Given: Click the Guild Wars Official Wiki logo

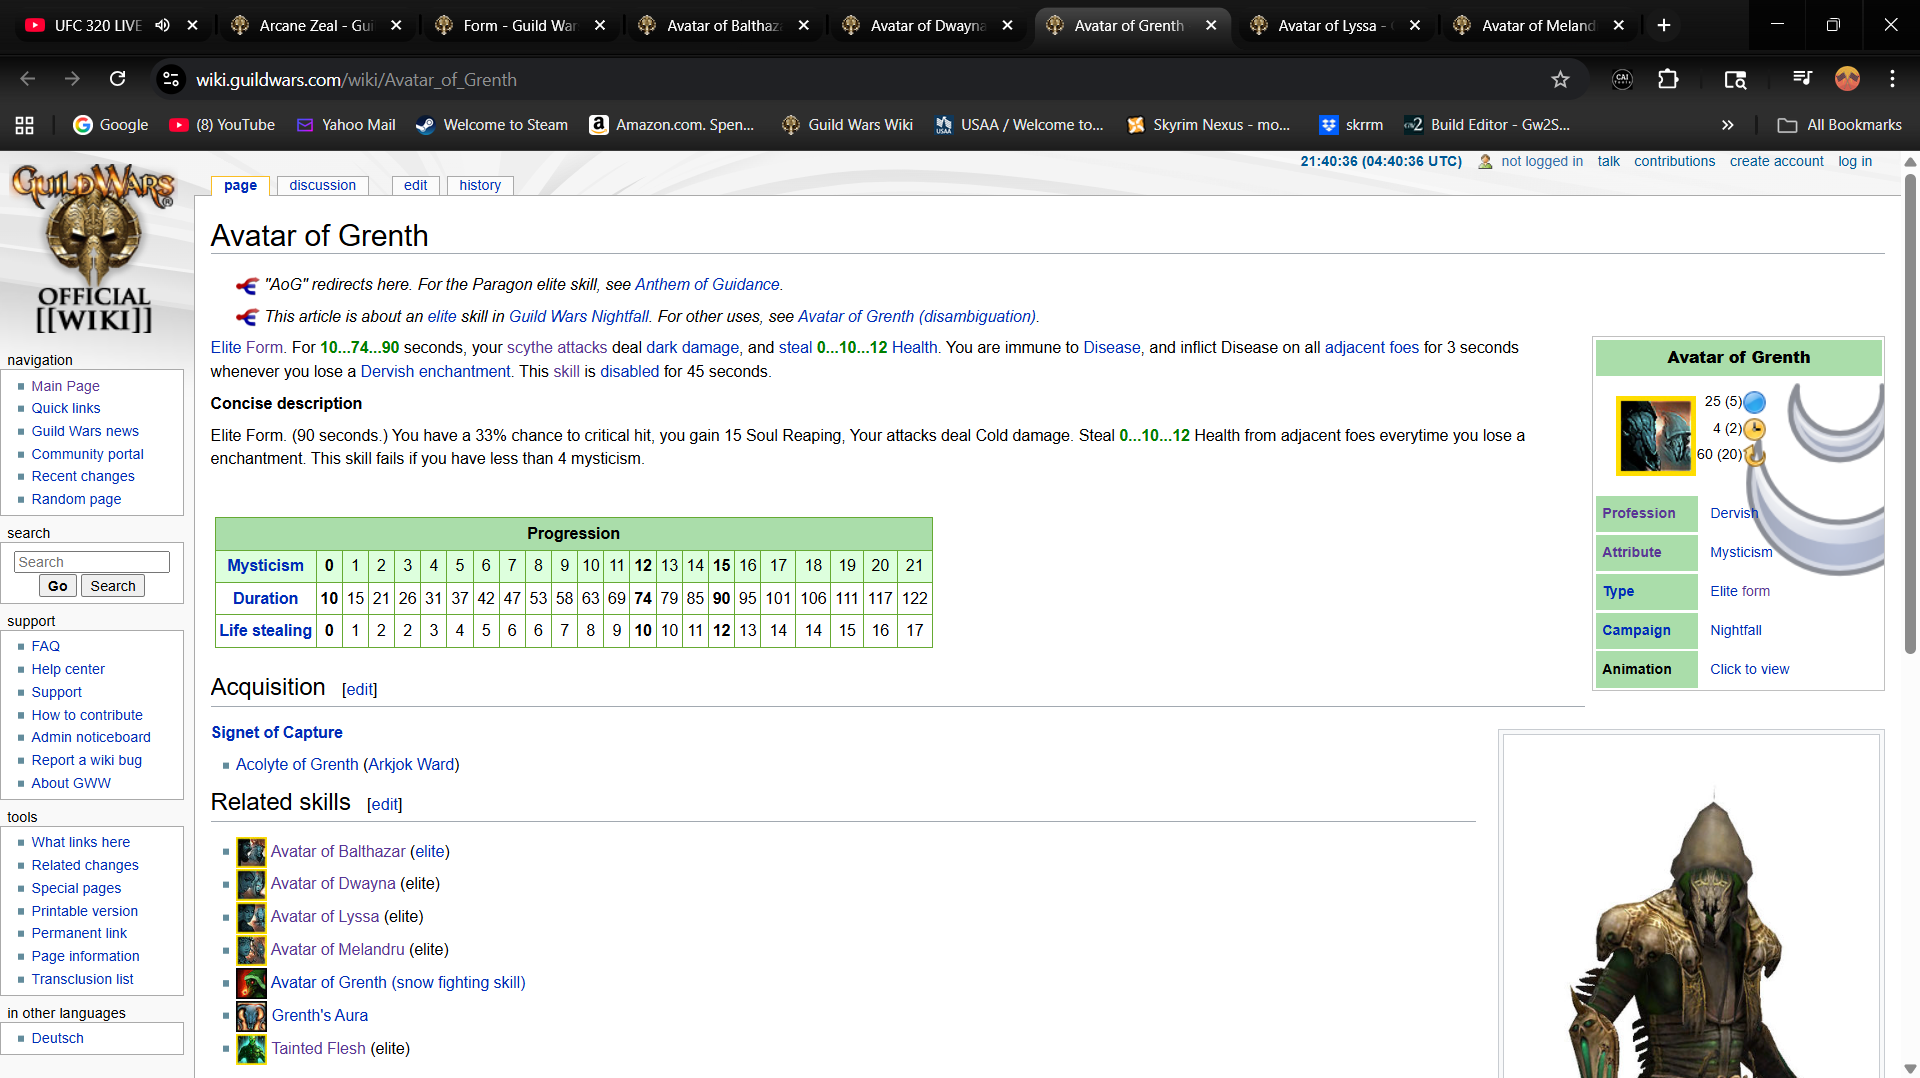Looking at the screenshot, I should [94, 248].
